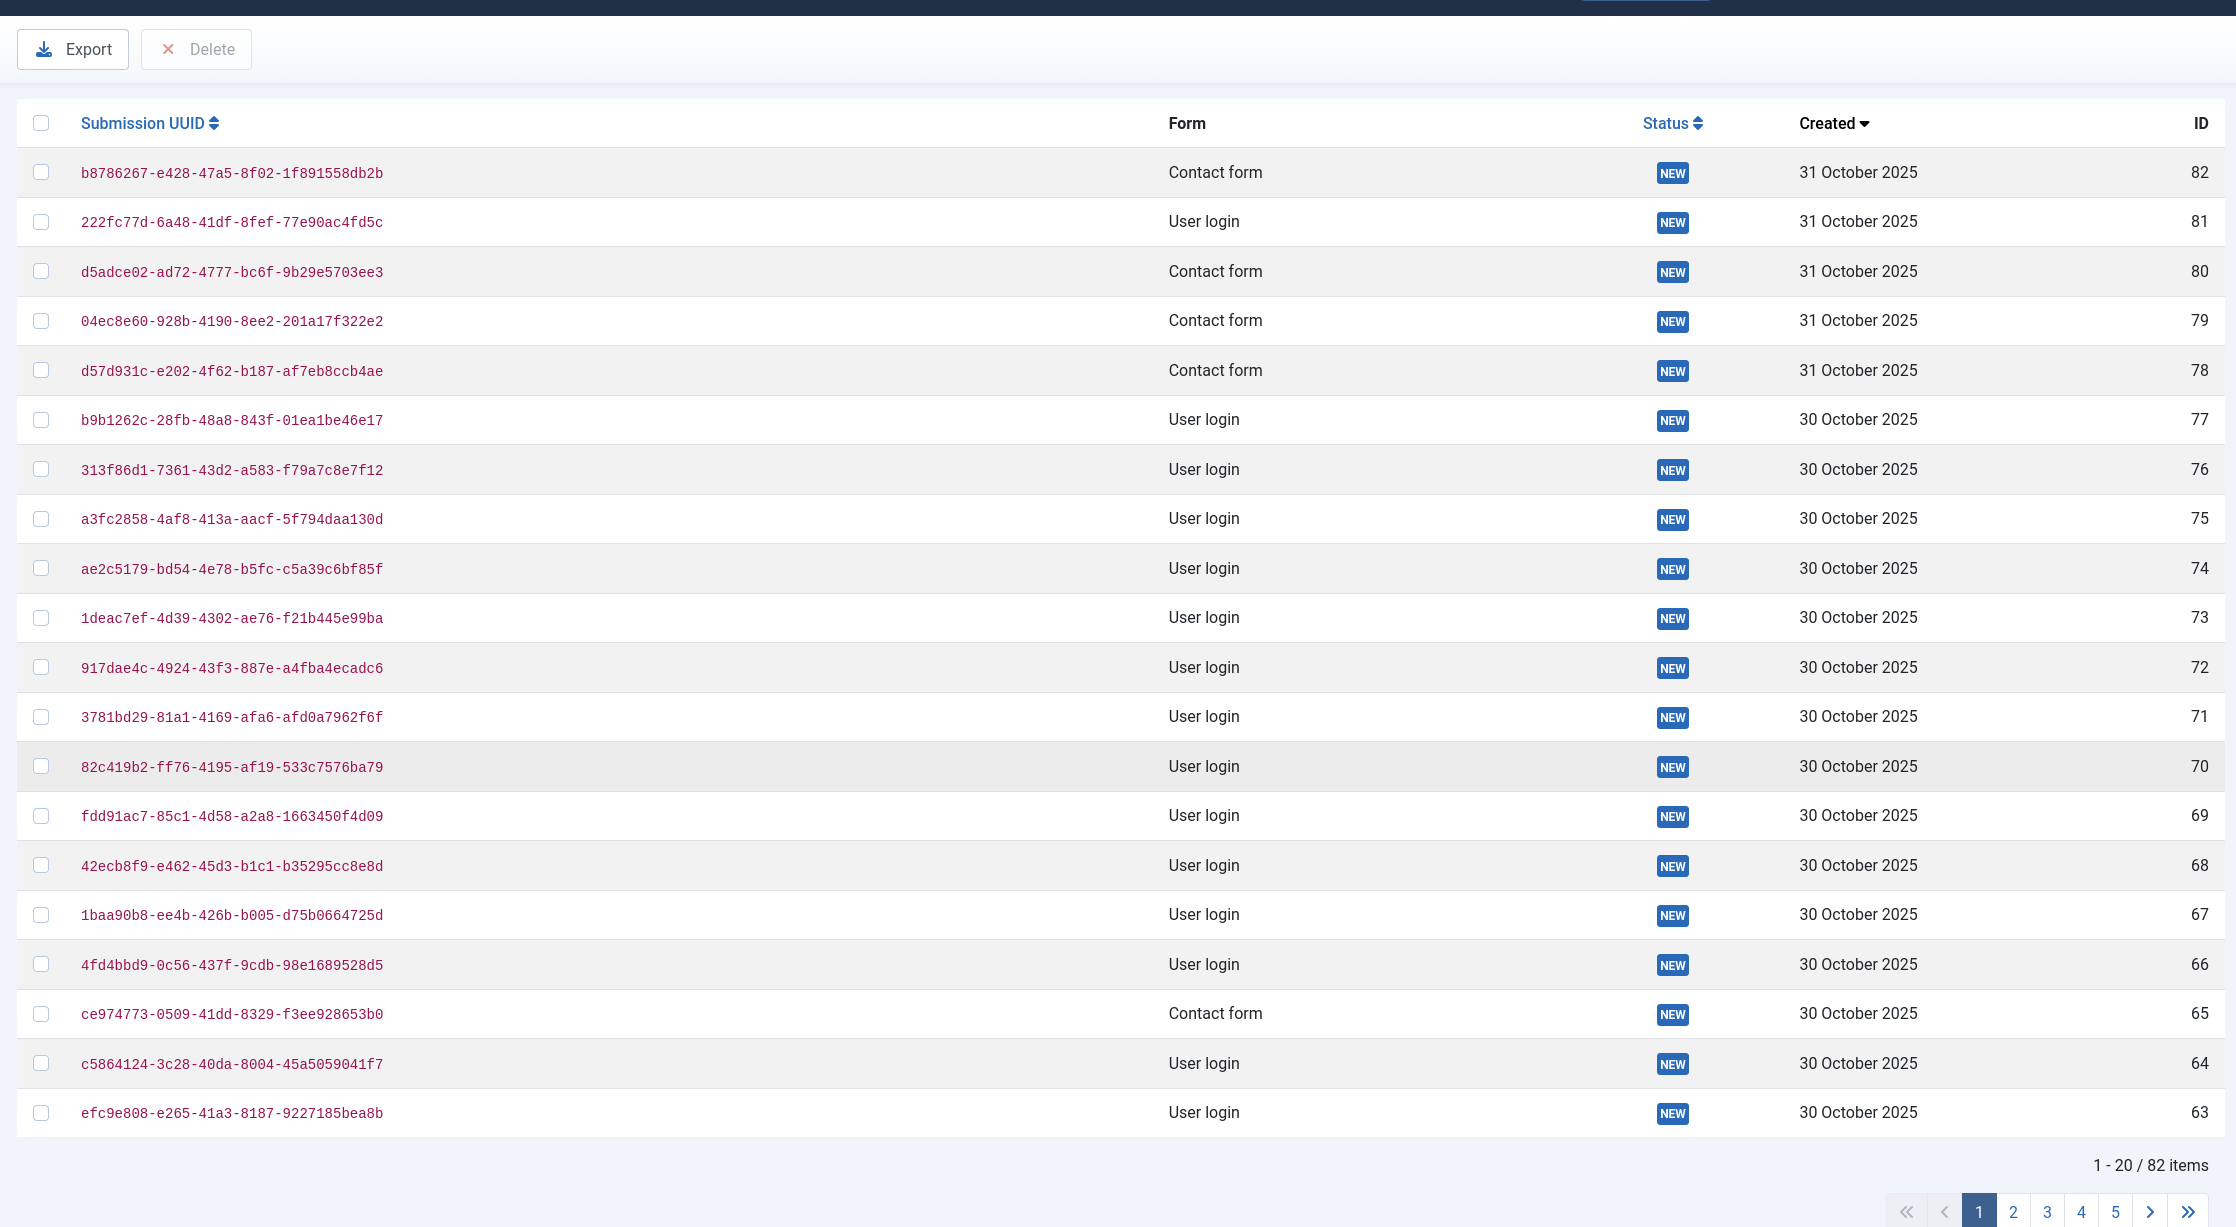This screenshot has height=1227, width=2236.
Task: Open page 2 of submissions
Action: [2013, 1211]
